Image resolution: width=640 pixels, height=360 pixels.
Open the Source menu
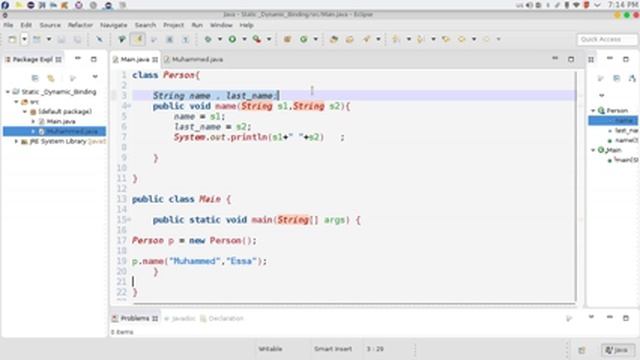pos(50,25)
